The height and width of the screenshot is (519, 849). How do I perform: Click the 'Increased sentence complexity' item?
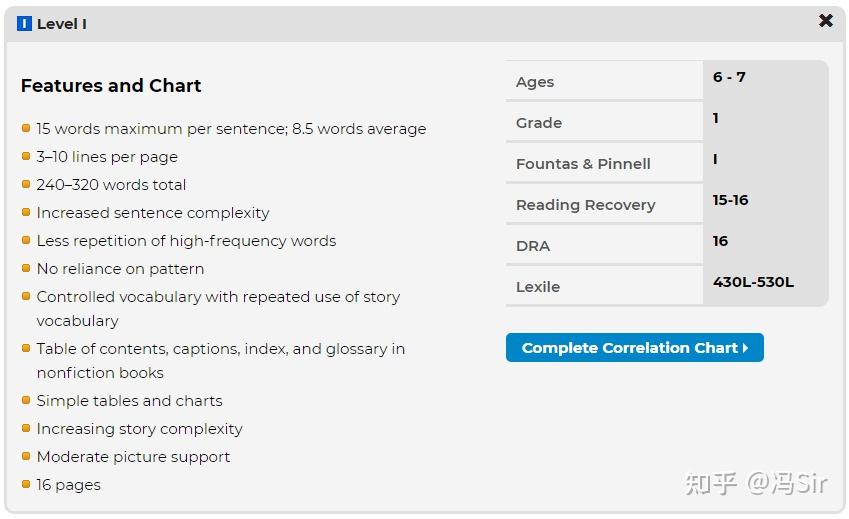(x=153, y=213)
